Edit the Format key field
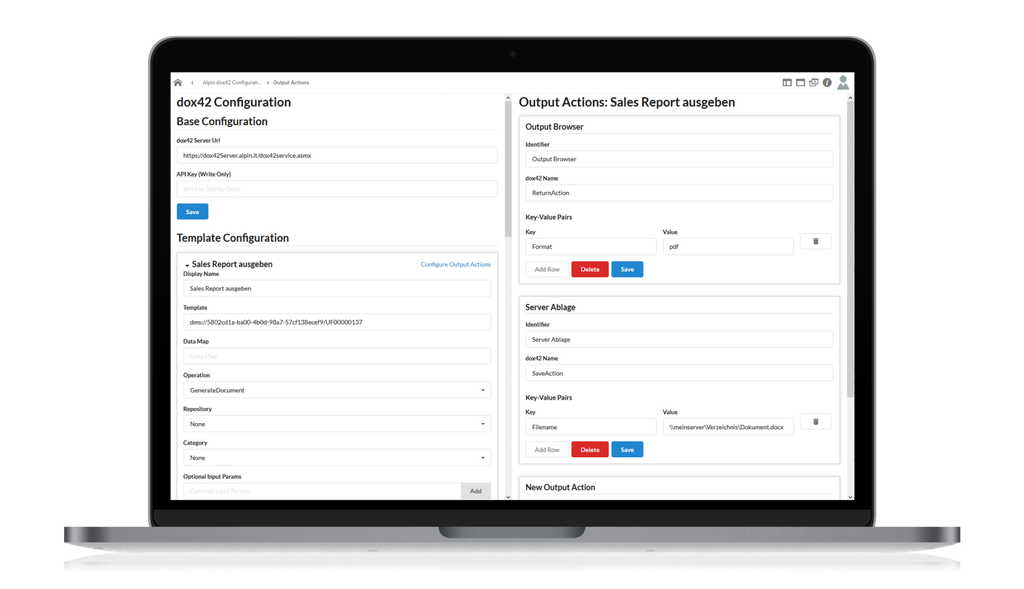 [x=591, y=246]
